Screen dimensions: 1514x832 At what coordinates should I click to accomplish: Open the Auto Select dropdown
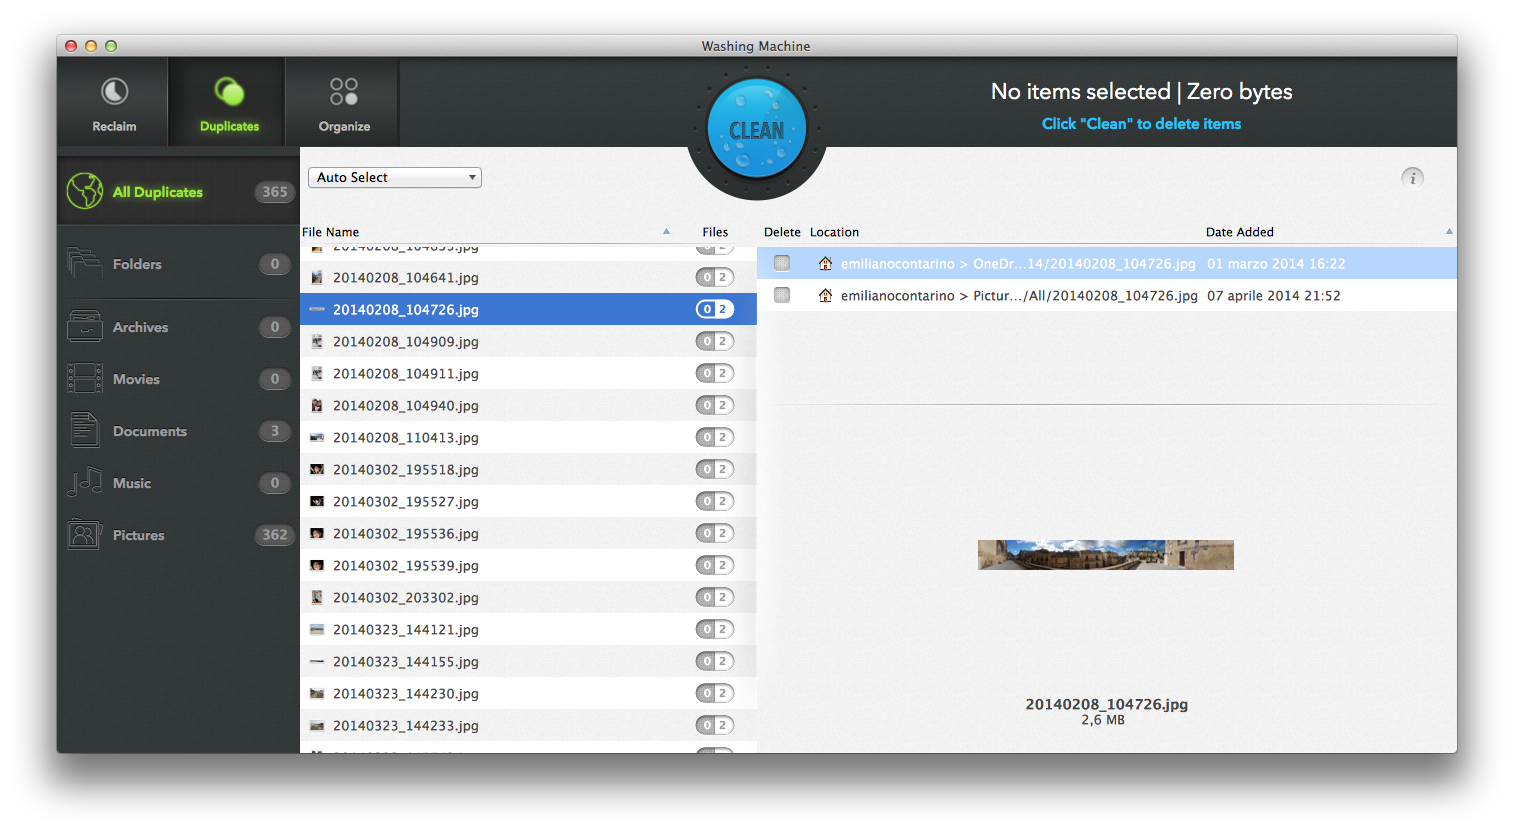coord(395,177)
